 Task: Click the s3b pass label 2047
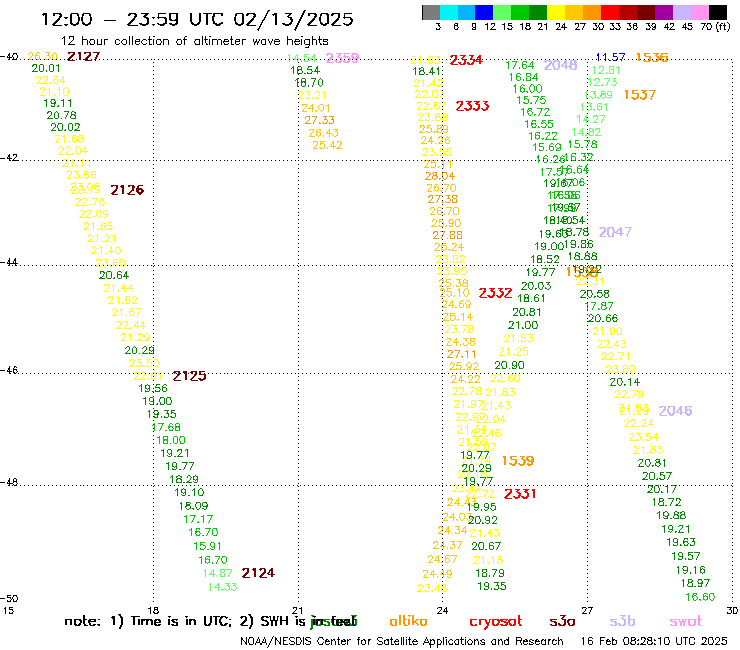coord(615,232)
